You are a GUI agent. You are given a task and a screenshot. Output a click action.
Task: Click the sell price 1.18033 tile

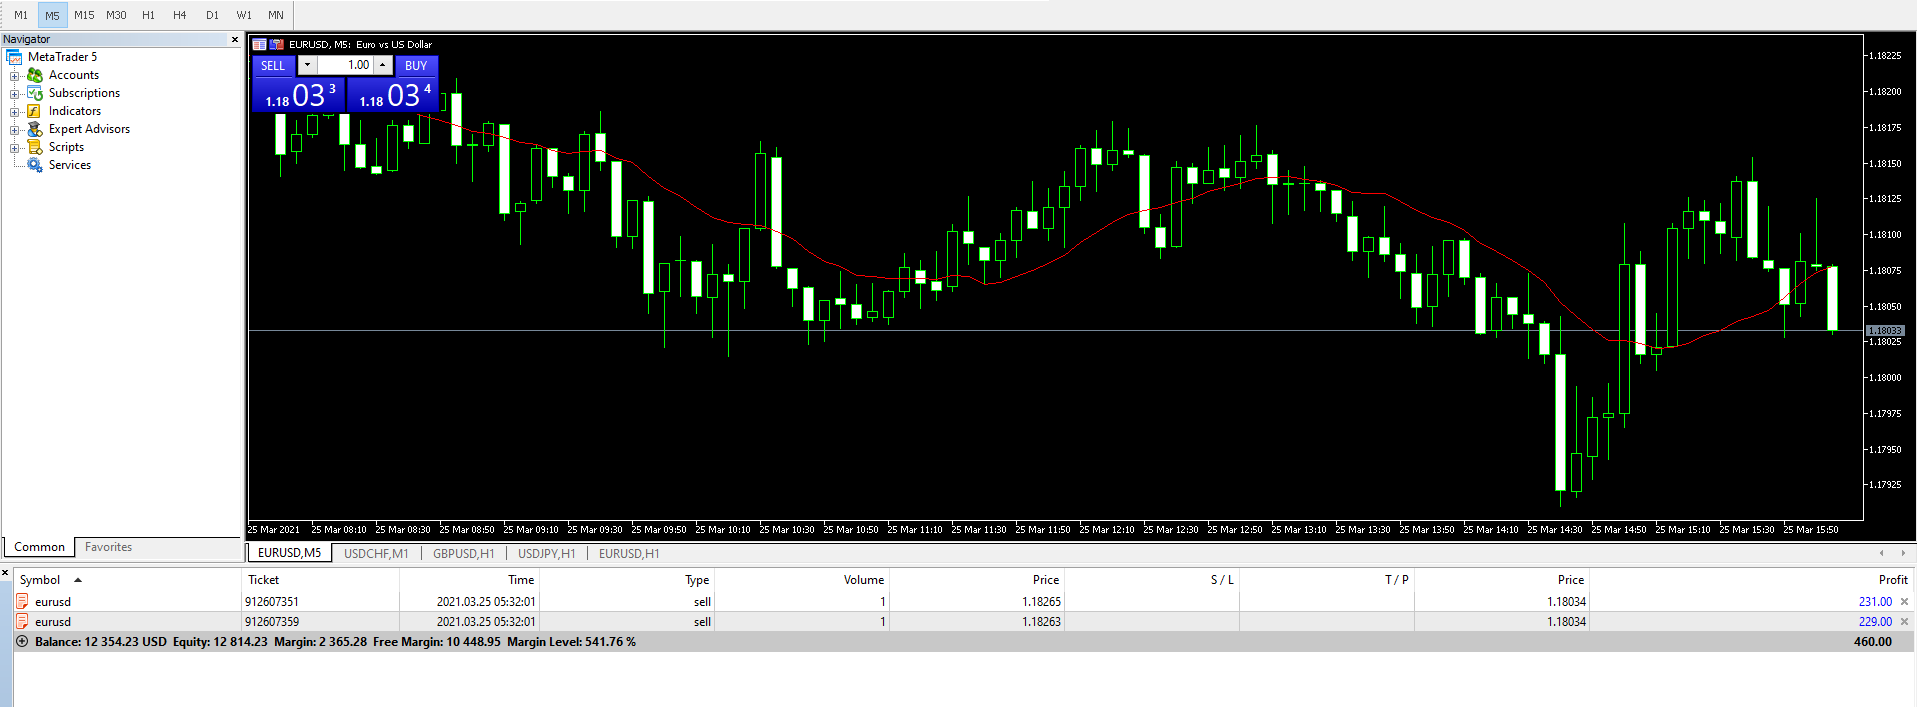(298, 95)
